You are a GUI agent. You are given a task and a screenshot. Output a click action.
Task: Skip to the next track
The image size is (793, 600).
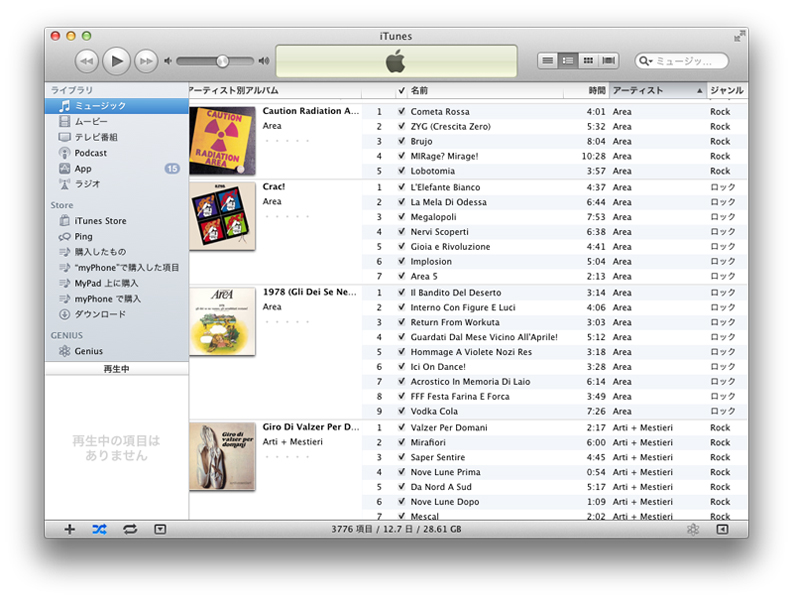pos(146,61)
